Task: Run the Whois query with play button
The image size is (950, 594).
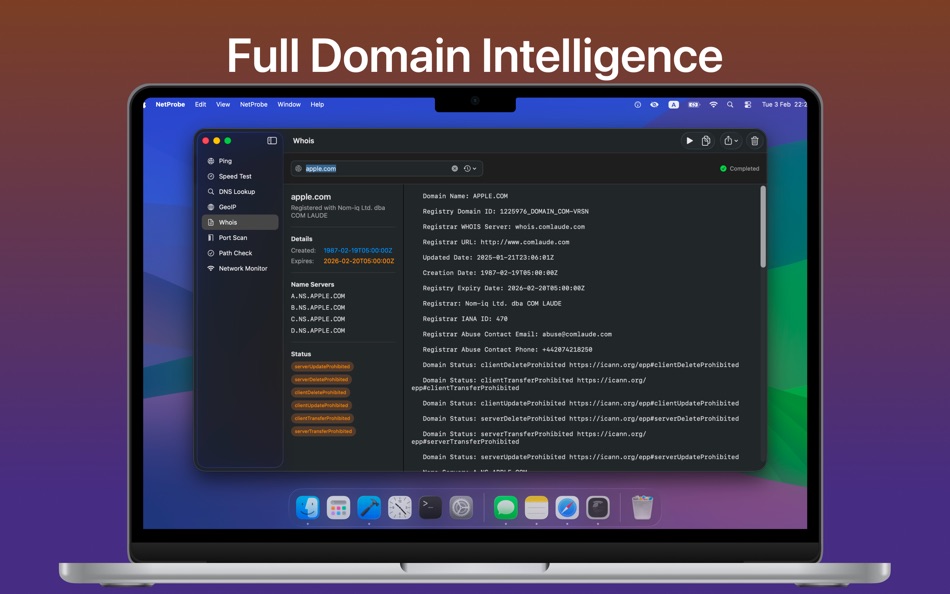Action: [x=690, y=141]
